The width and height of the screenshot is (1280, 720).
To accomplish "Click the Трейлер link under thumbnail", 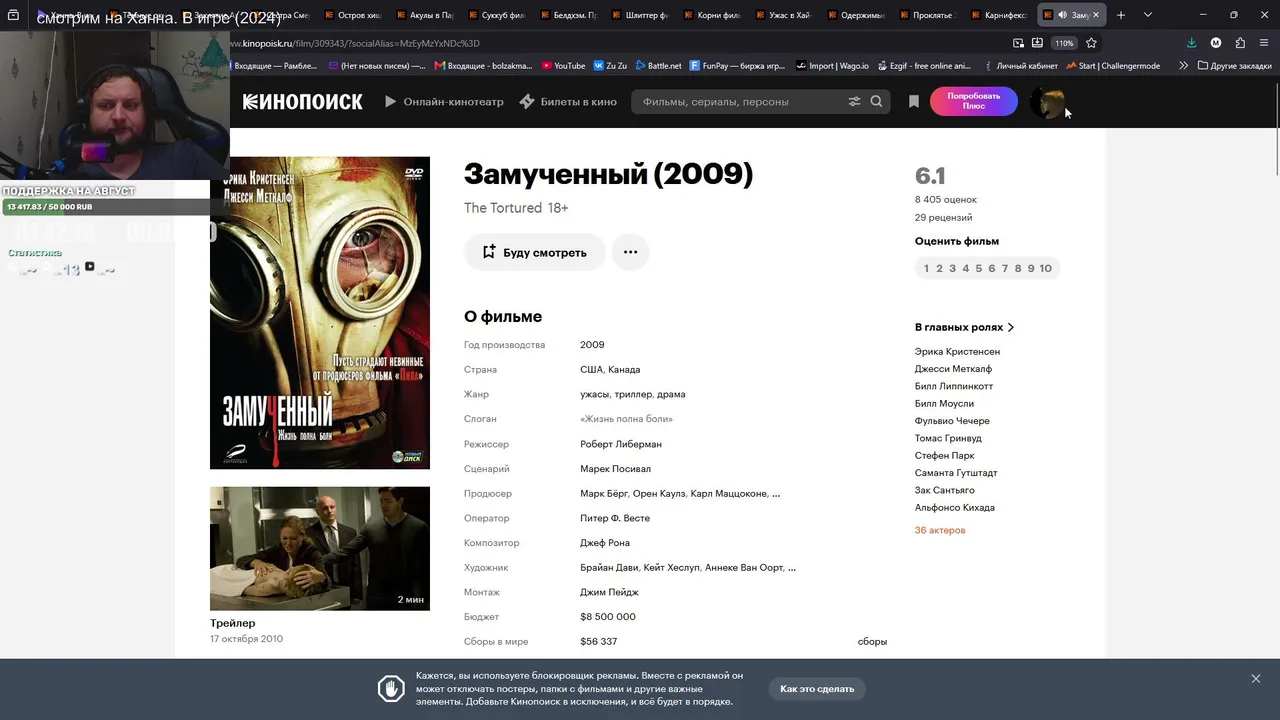I will coord(232,623).
